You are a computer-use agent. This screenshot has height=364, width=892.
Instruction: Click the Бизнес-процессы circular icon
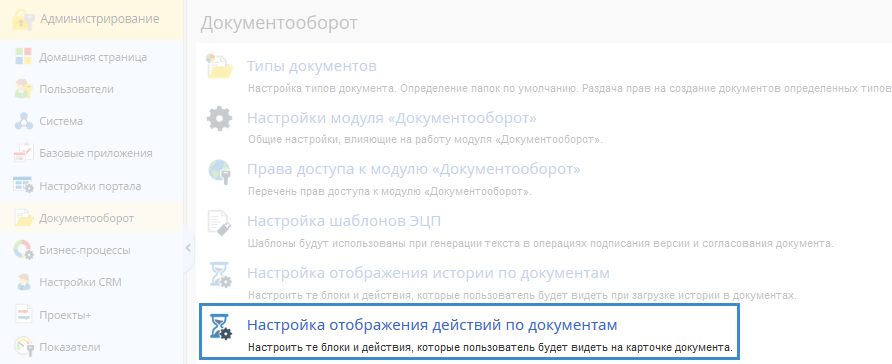pos(23,250)
